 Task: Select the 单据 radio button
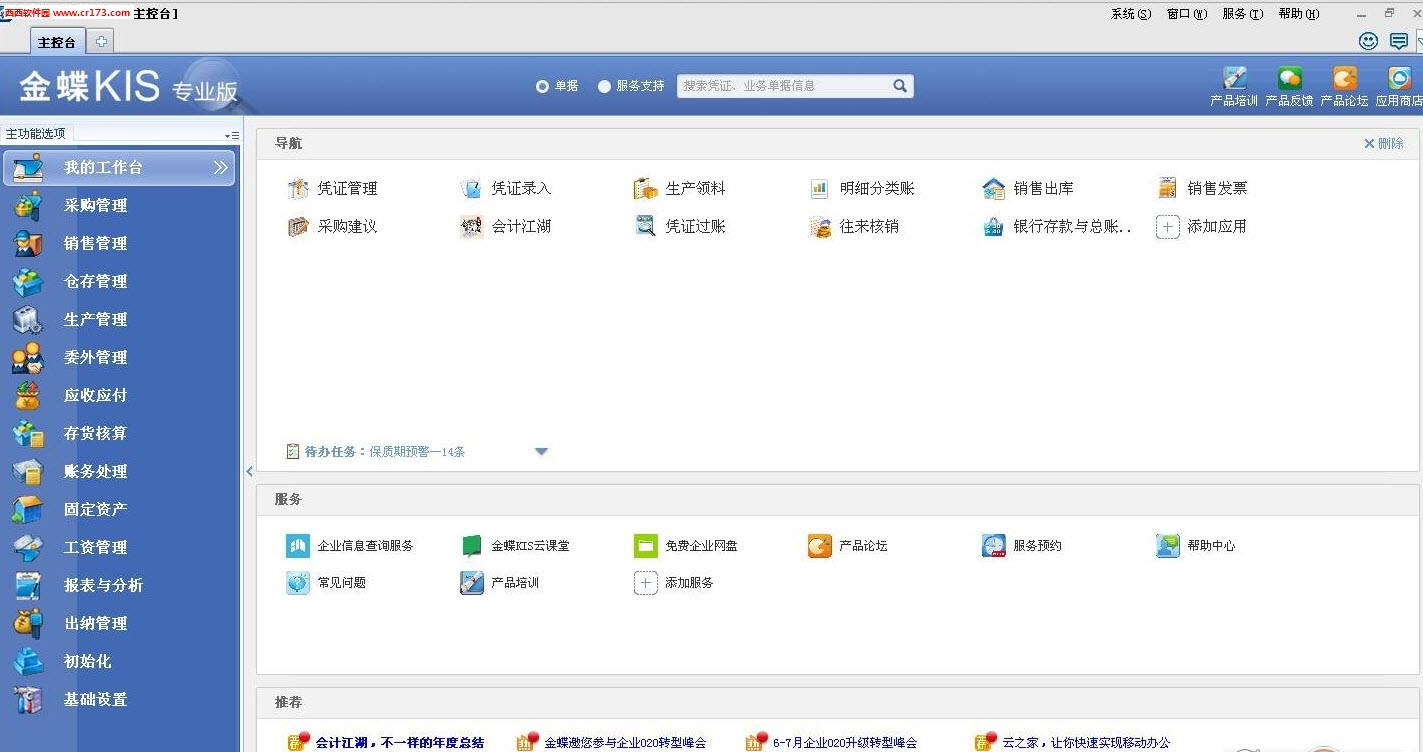542,86
